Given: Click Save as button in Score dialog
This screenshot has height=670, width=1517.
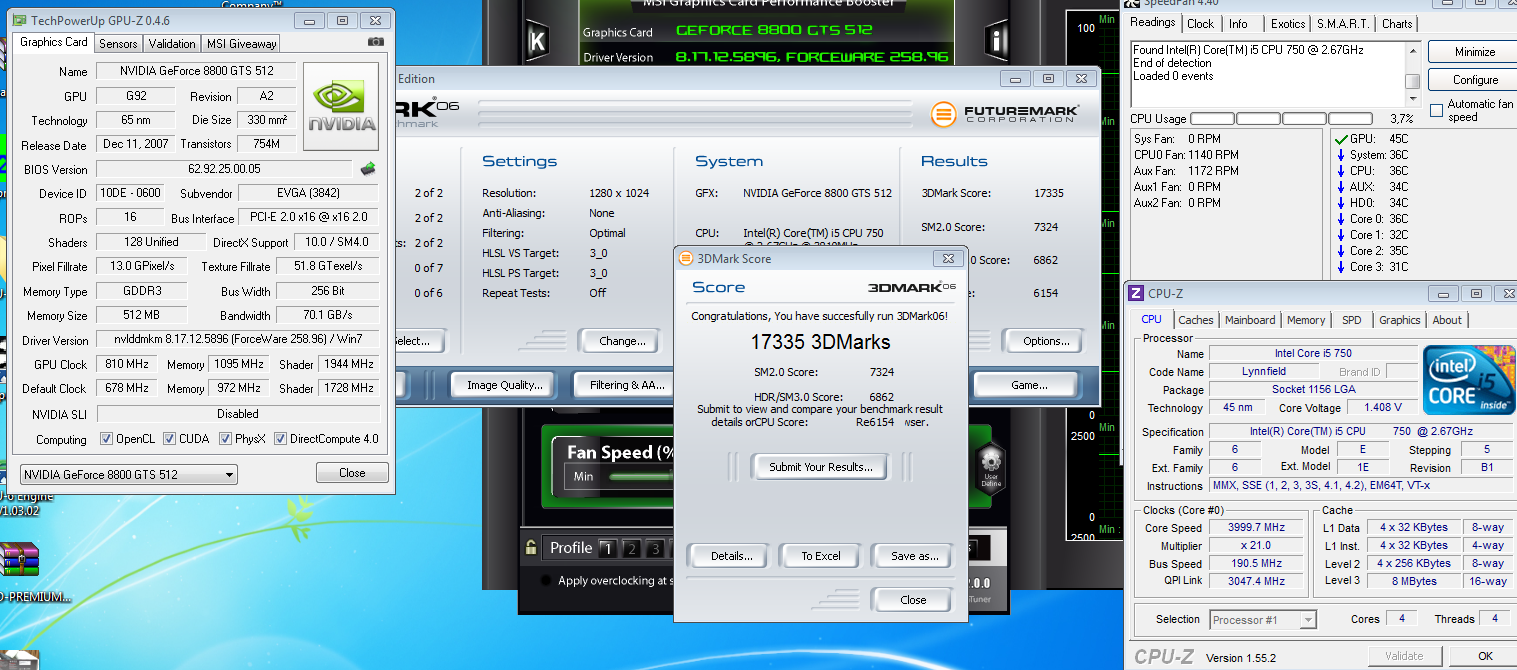Looking at the screenshot, I should tap(914, 556).
